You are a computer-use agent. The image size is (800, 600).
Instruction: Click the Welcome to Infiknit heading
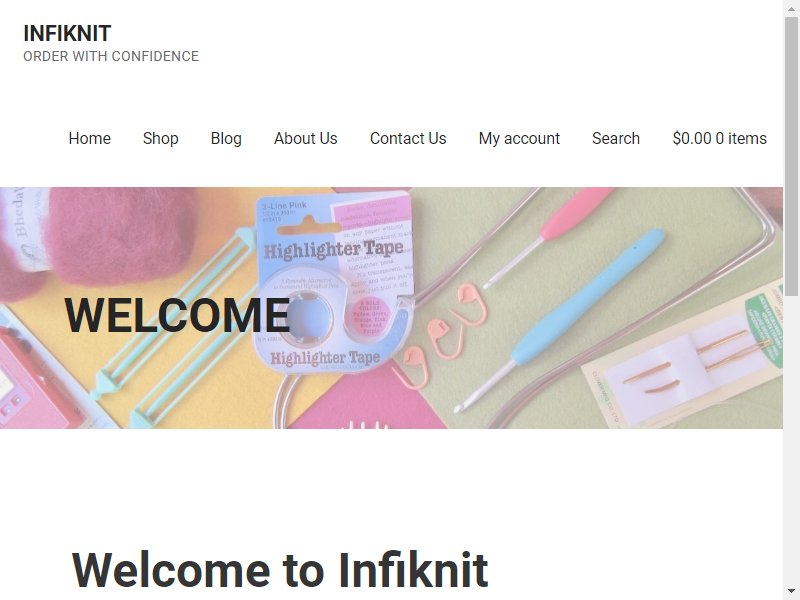coord(280,570)
